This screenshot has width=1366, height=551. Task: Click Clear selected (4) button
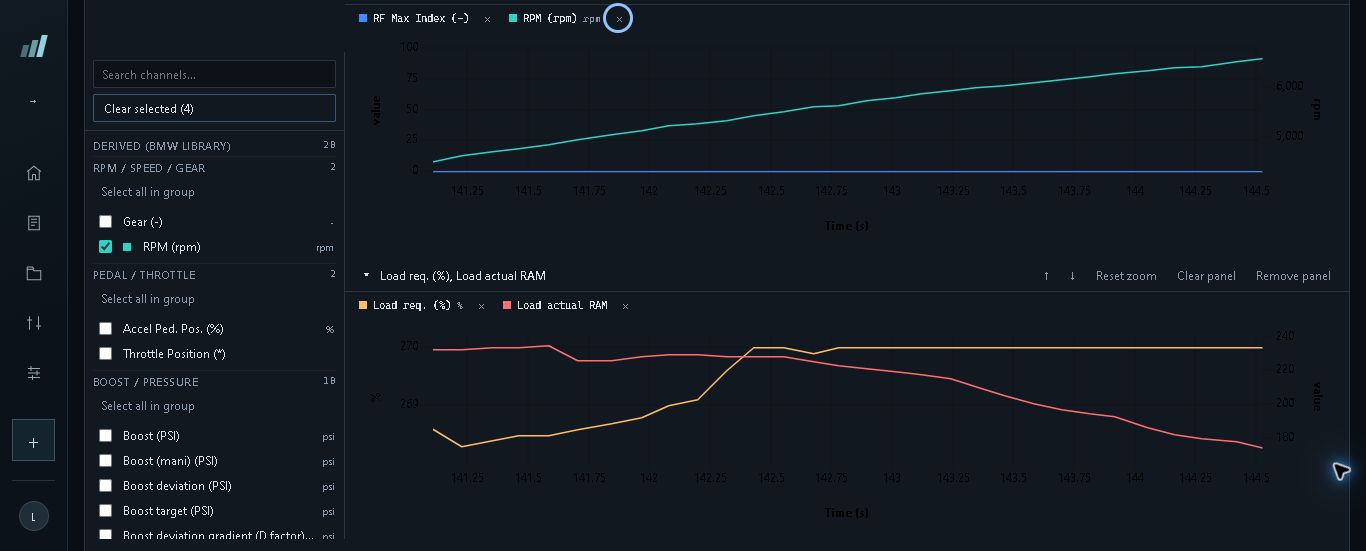click(214, 108)
